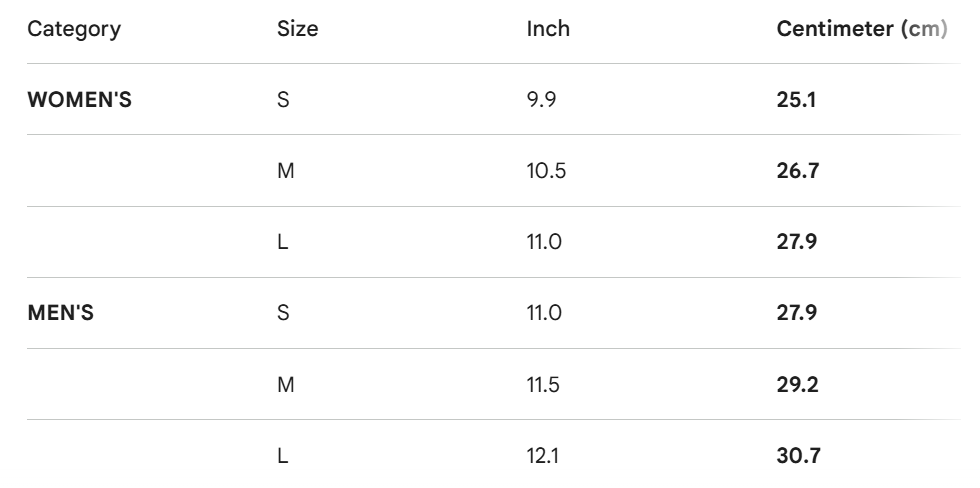980x488 pixels.
Task: Select the Category column header
Action: pyautogui.click(x=74, y=29)
